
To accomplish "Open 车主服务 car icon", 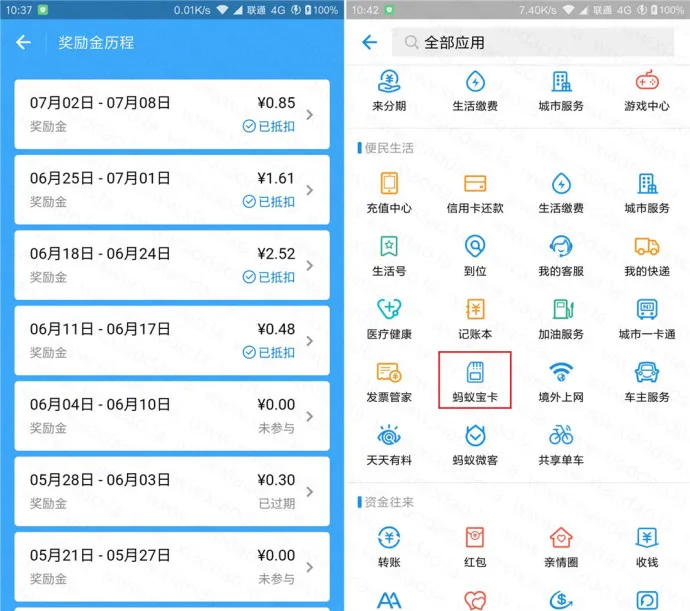I will [647, 372].
